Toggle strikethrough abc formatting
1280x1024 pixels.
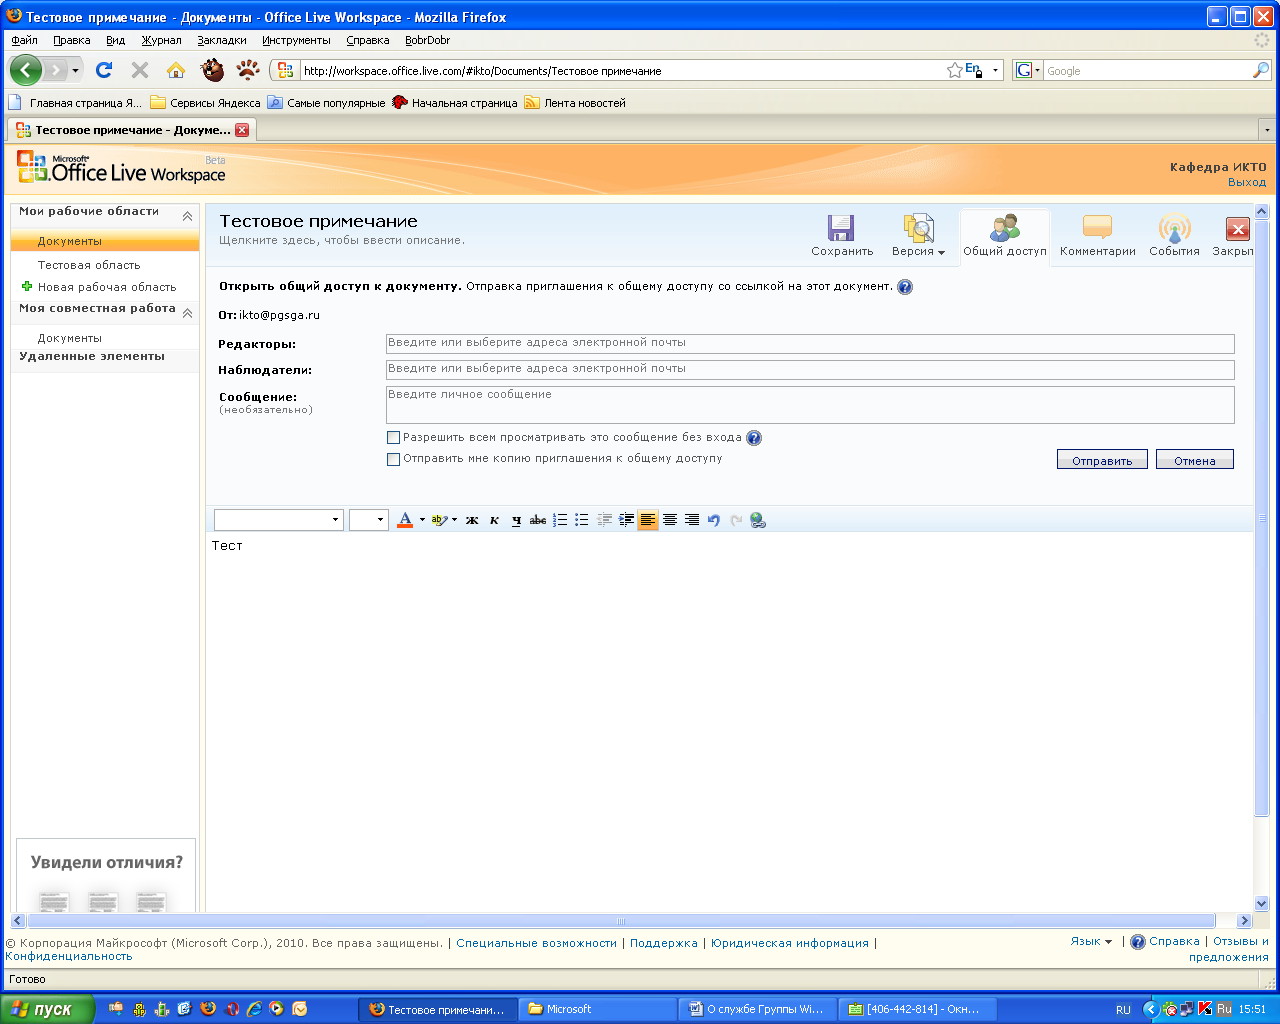(538, 520)
